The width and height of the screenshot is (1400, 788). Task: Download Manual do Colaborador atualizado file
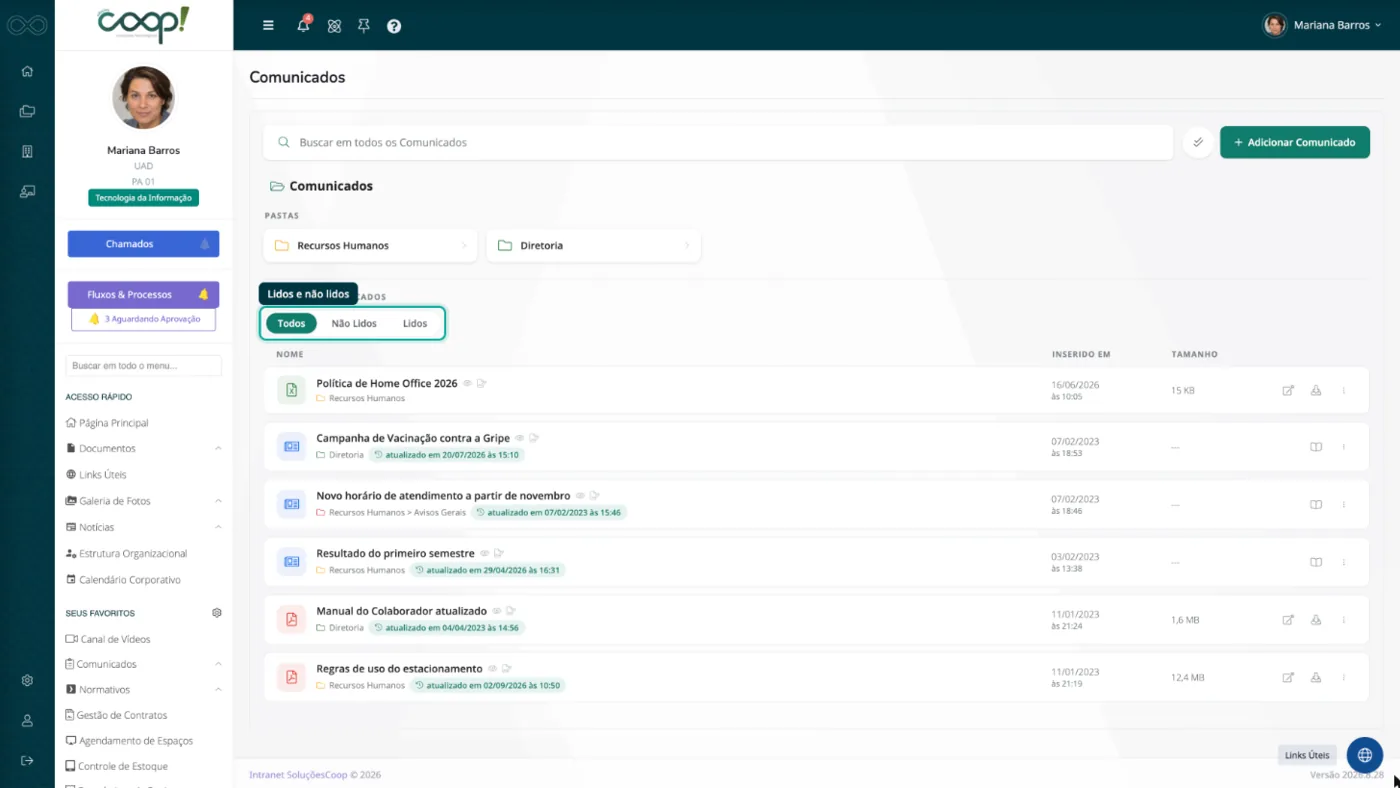pyautogui.click(x=1316, y=620)
